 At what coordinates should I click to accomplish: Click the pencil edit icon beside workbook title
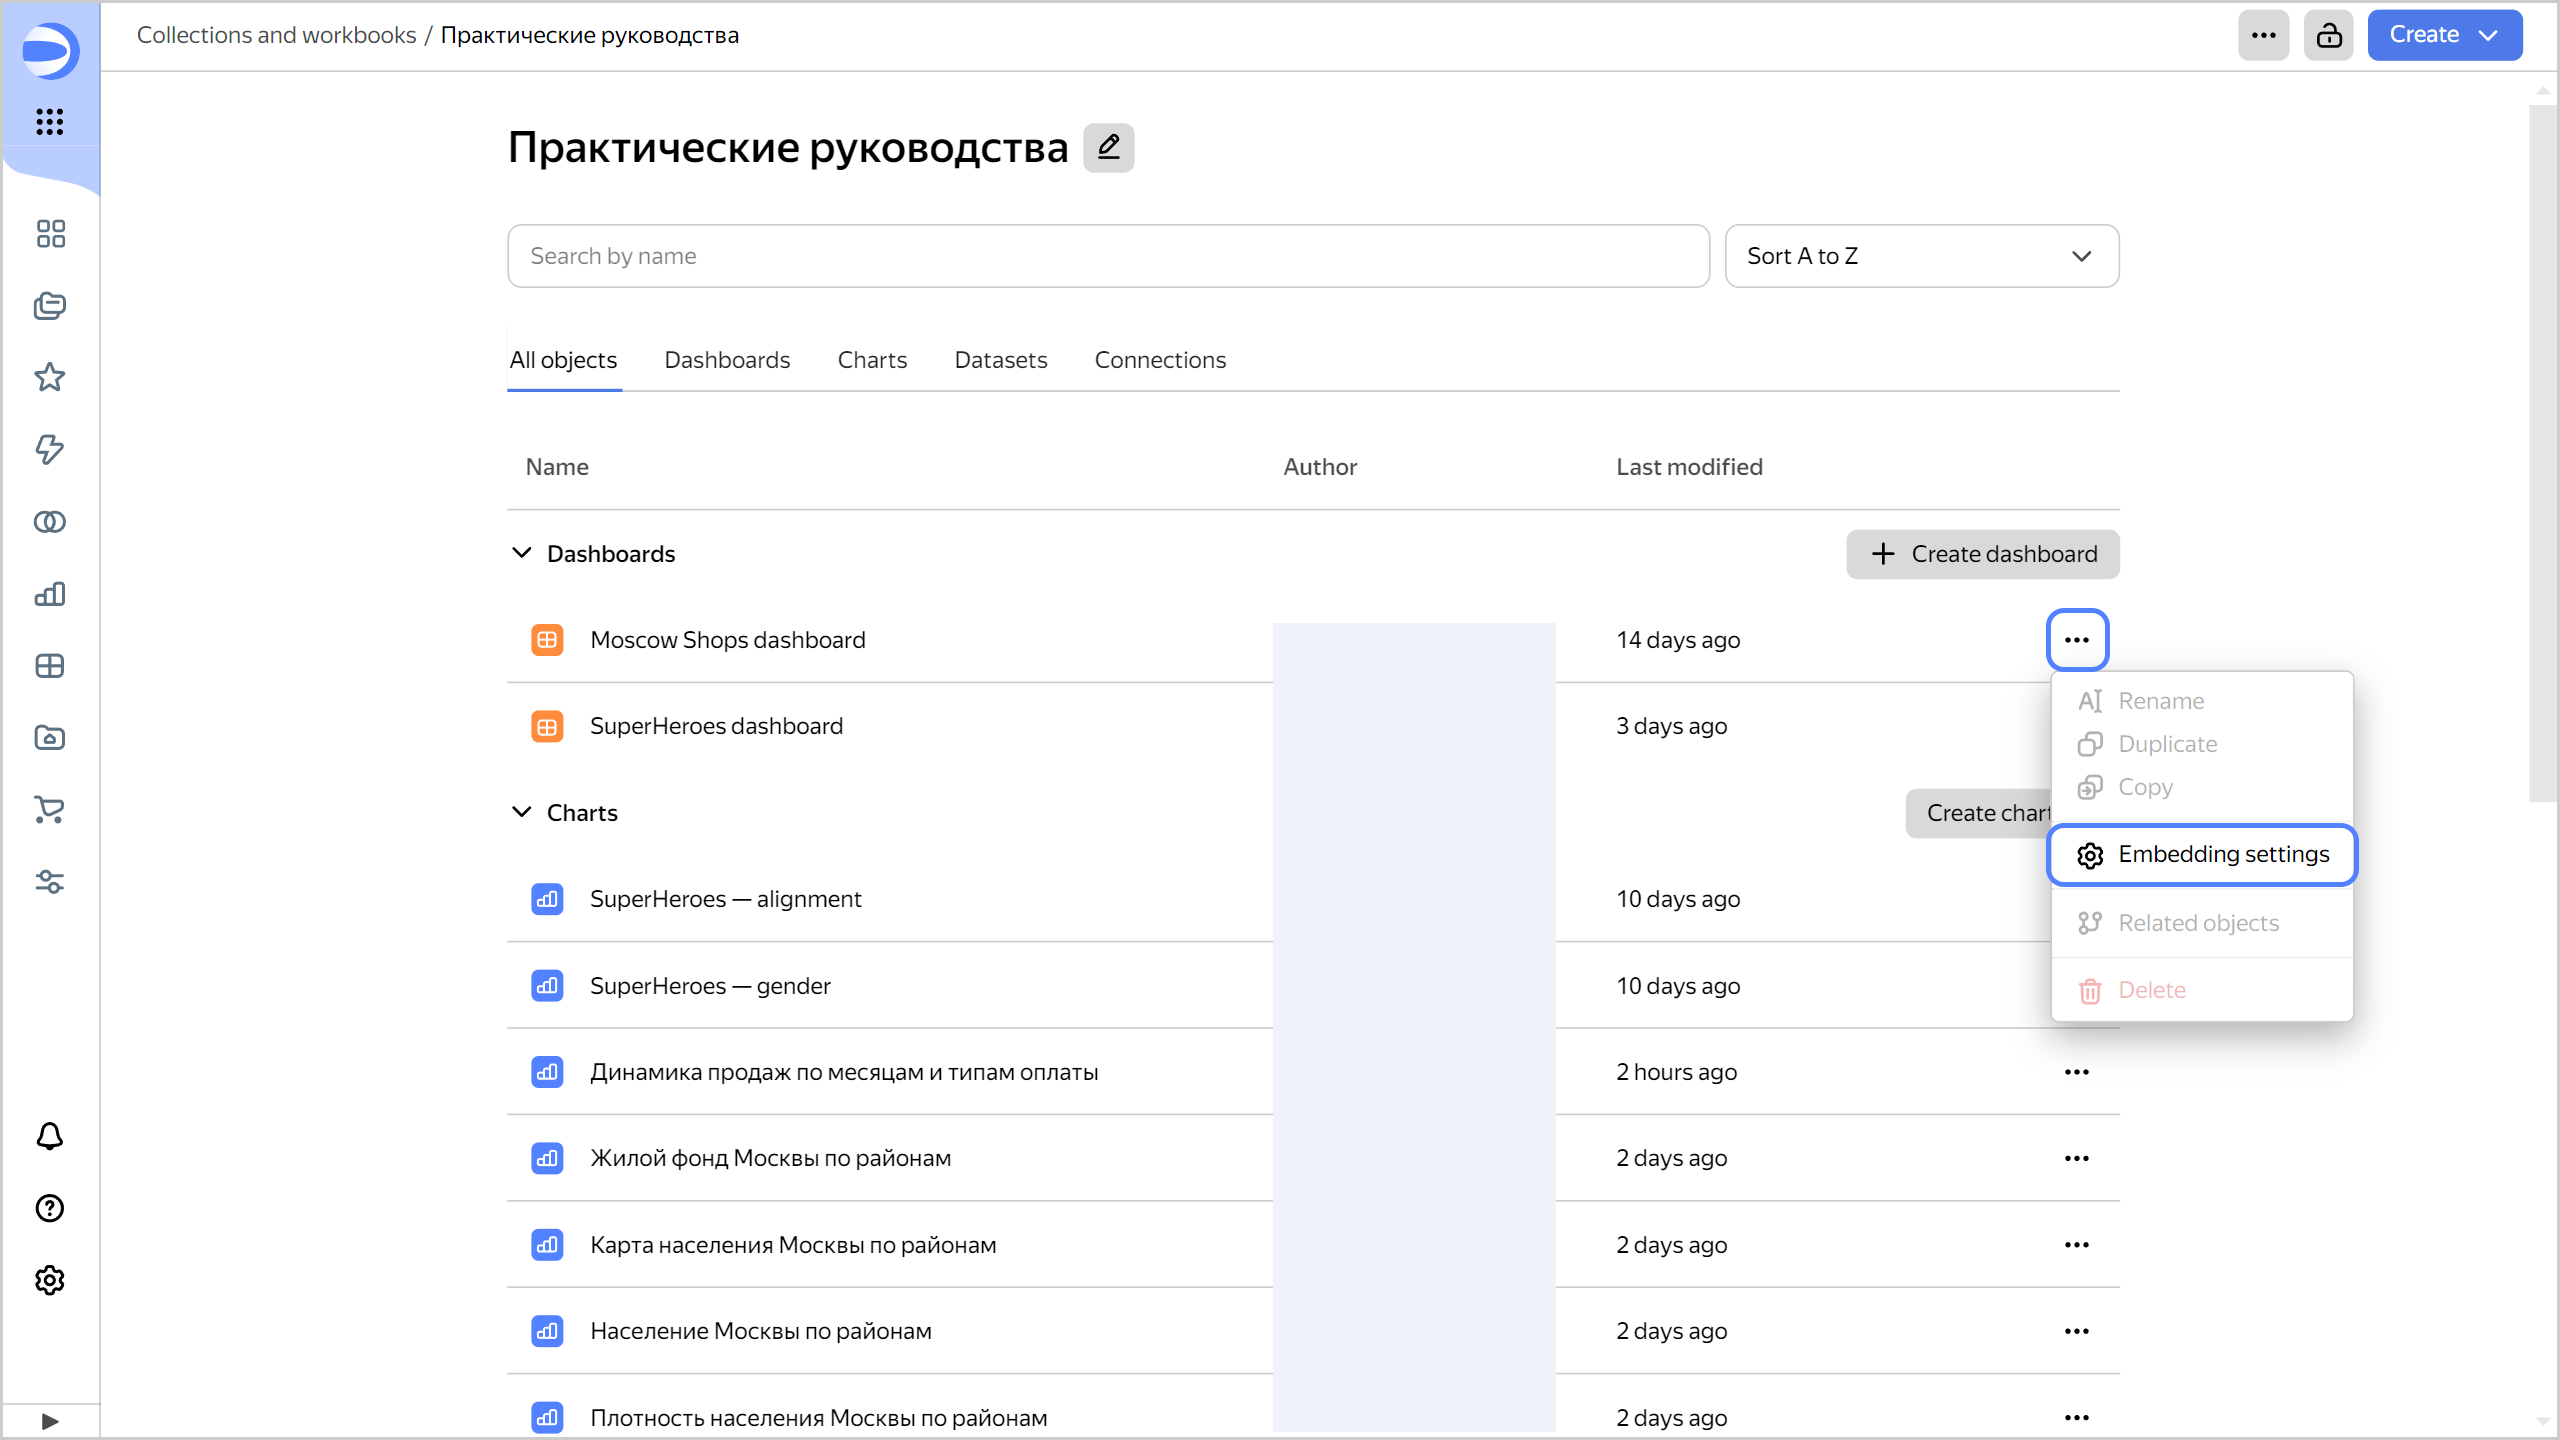[x=1108, y=148]
